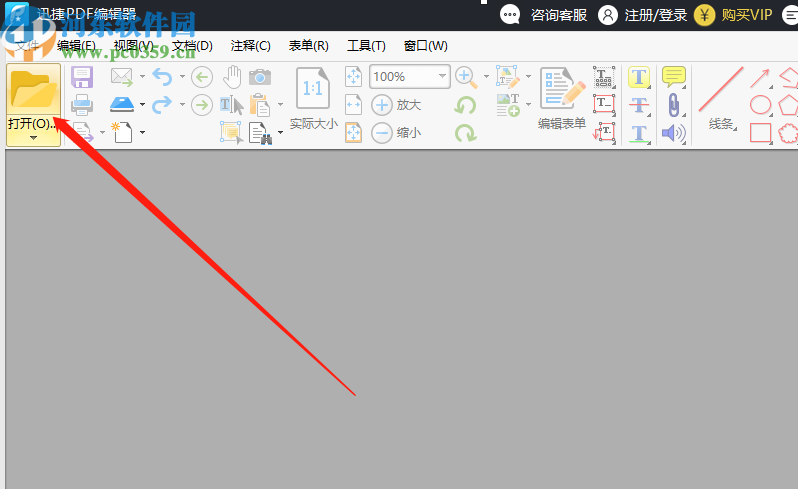Image resolution: width=798 pixels, height=489 pixels.
Task: Select the magnifier zoom tool
Action: coord(466,77)
